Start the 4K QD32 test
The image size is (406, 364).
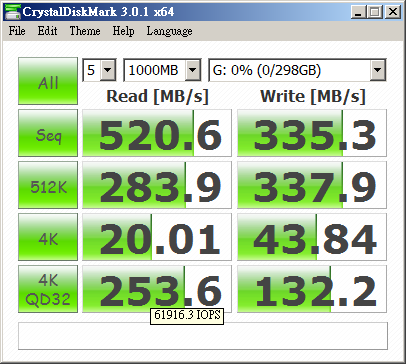pyautogui.click(x=48, y=289)
